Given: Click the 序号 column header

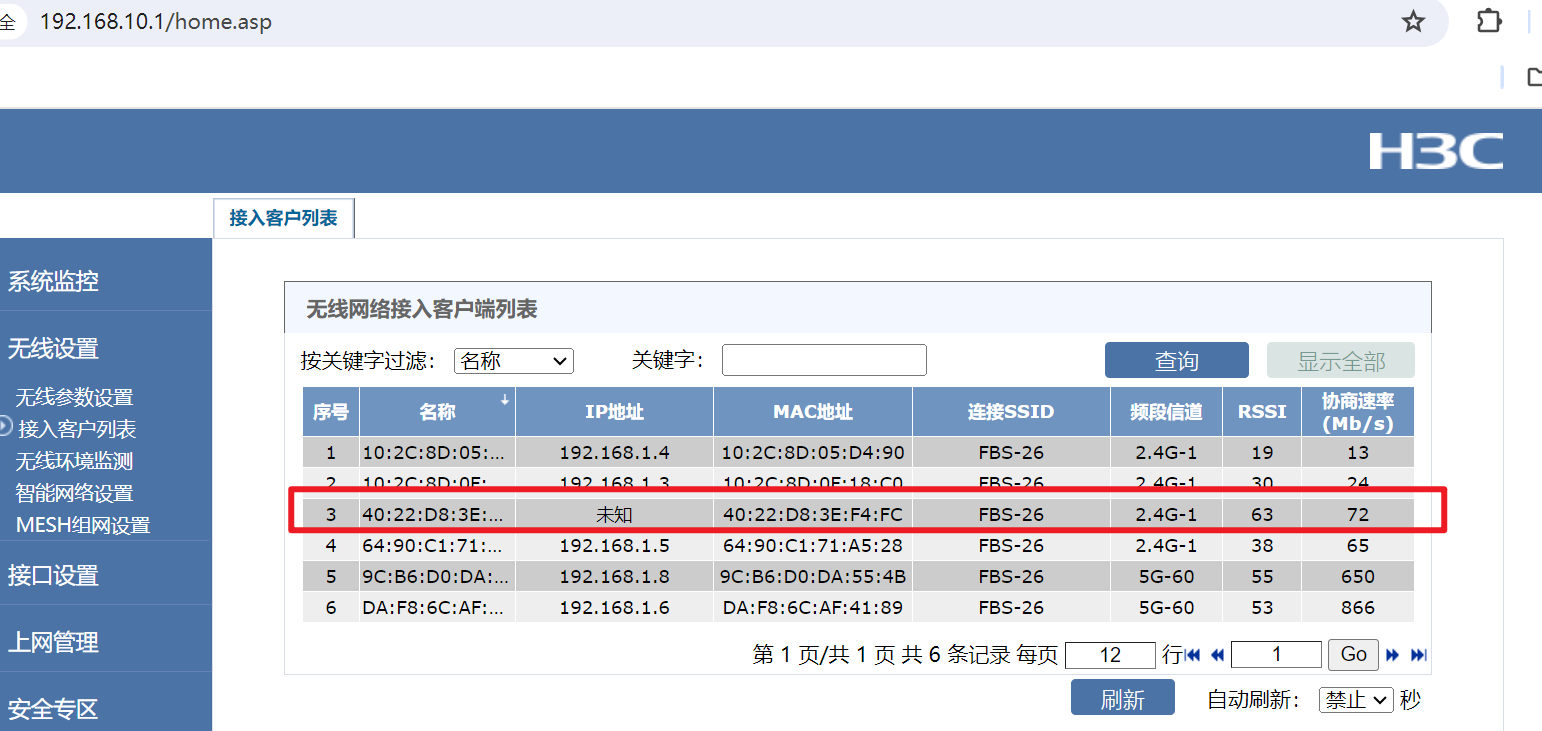Looking at the screenshot, I should (331, 412).
